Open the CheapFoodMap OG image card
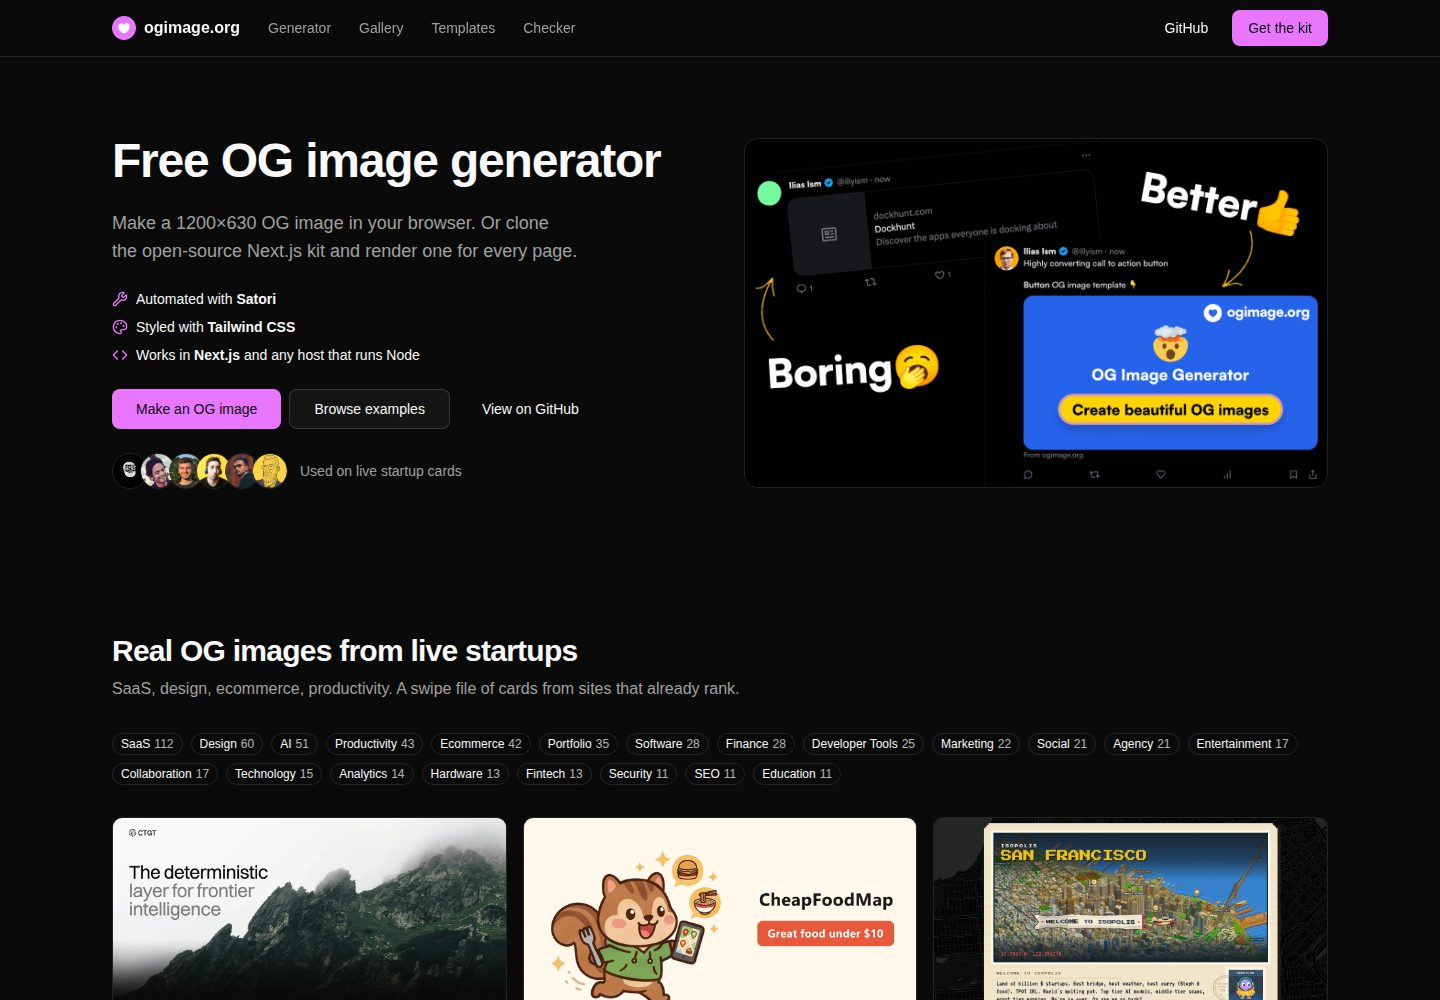This screenshot has width=1440, height=1000. 720,909
